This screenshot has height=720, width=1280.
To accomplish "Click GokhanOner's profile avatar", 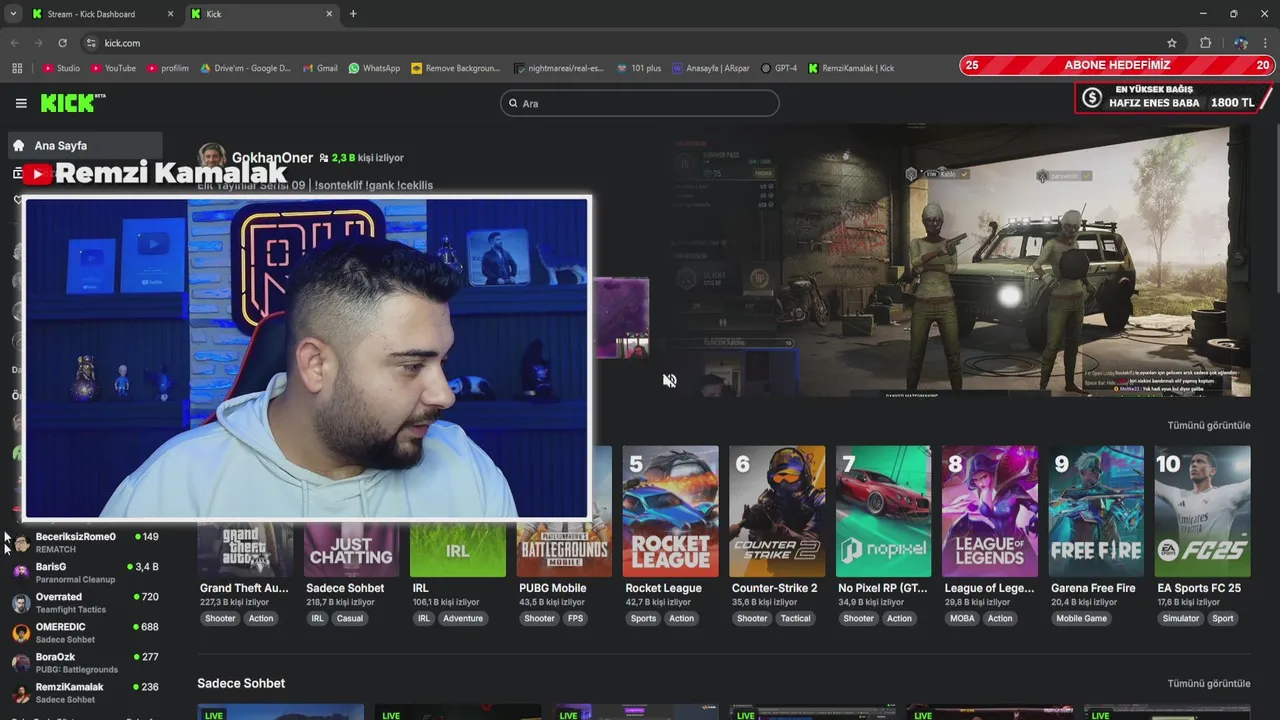I will coord(212,157).
